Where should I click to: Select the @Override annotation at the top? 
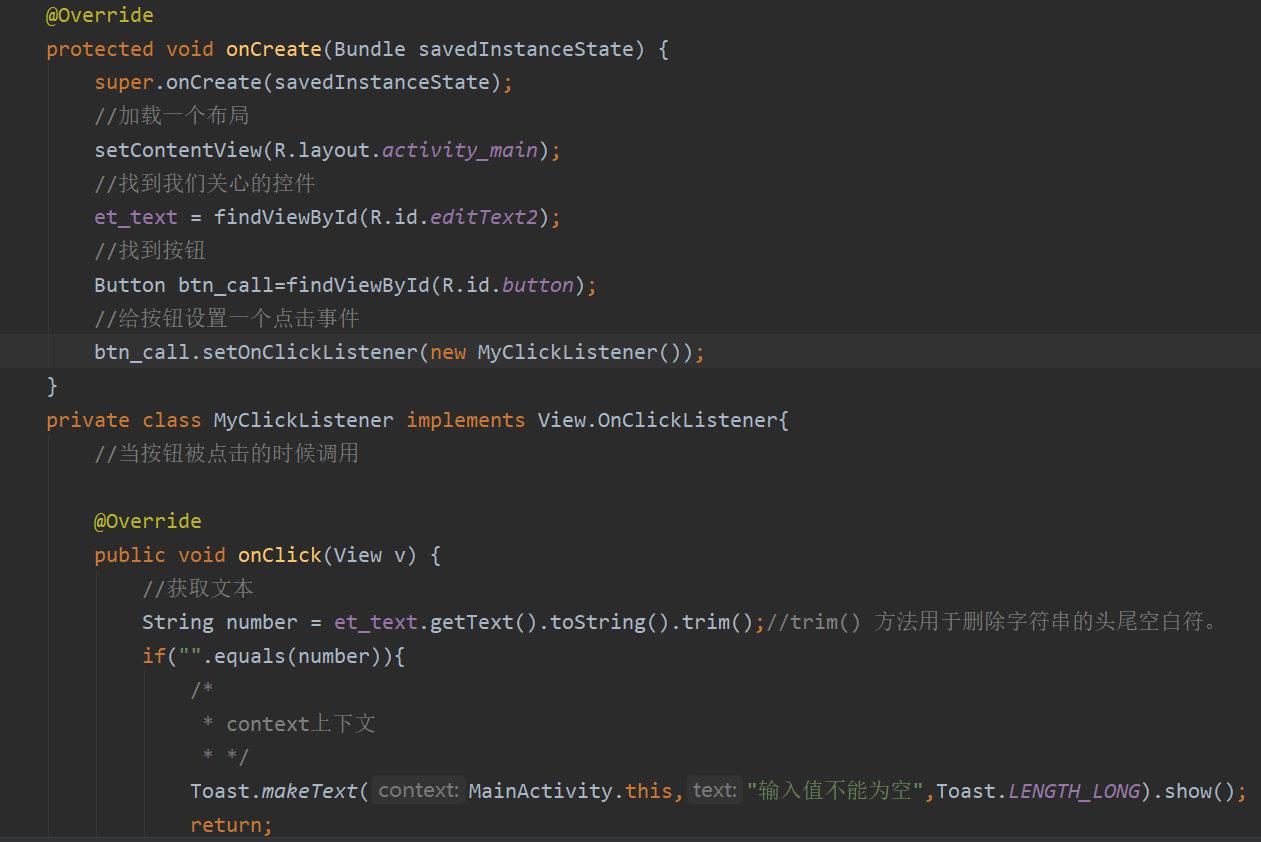[x=99, y=15]
